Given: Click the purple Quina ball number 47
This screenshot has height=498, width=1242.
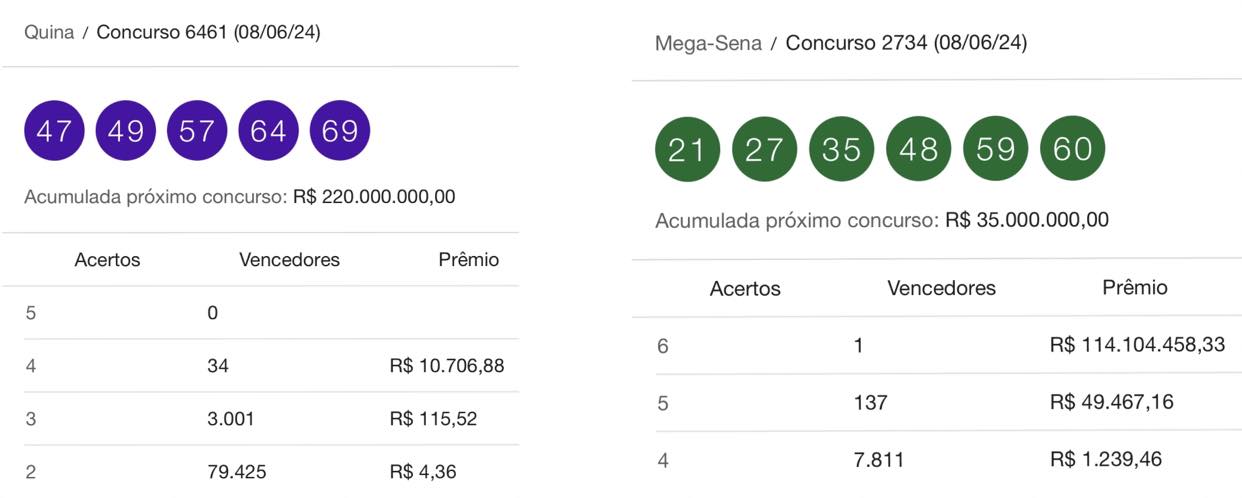Looking at the screenshot, I should coord(54,131).
